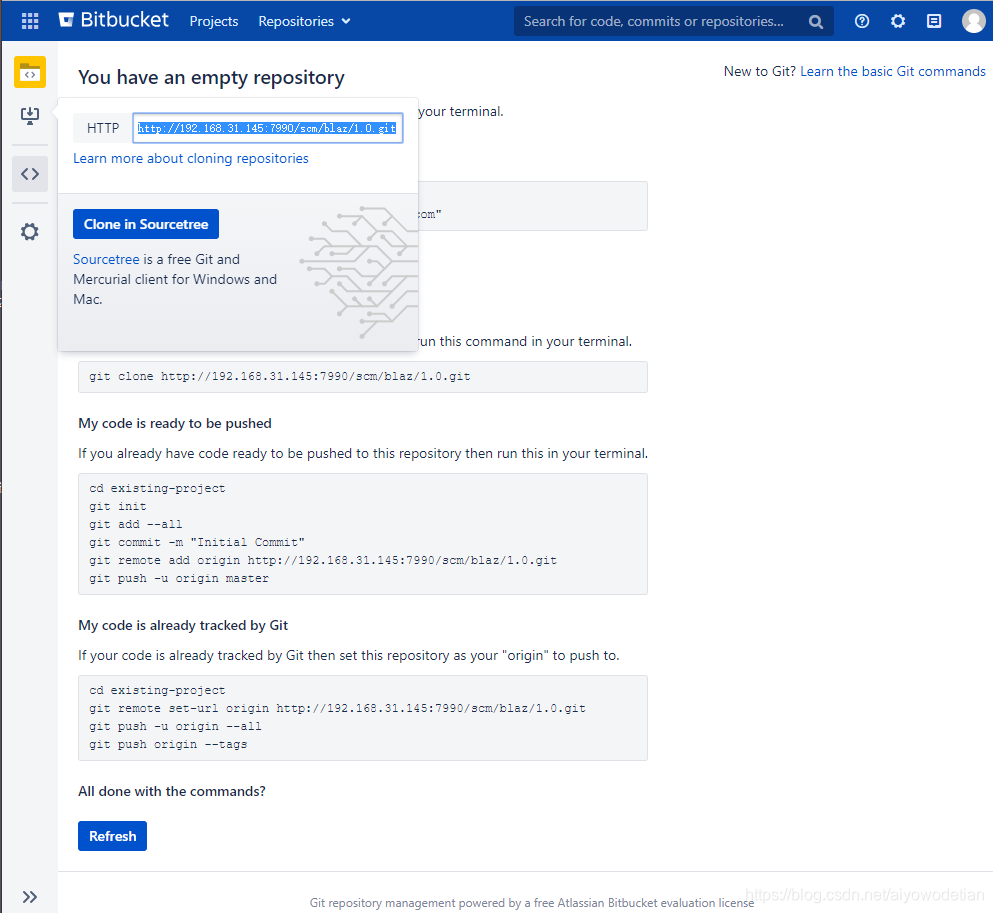Open Repository settings gear in sidebar

click(30, 232)
